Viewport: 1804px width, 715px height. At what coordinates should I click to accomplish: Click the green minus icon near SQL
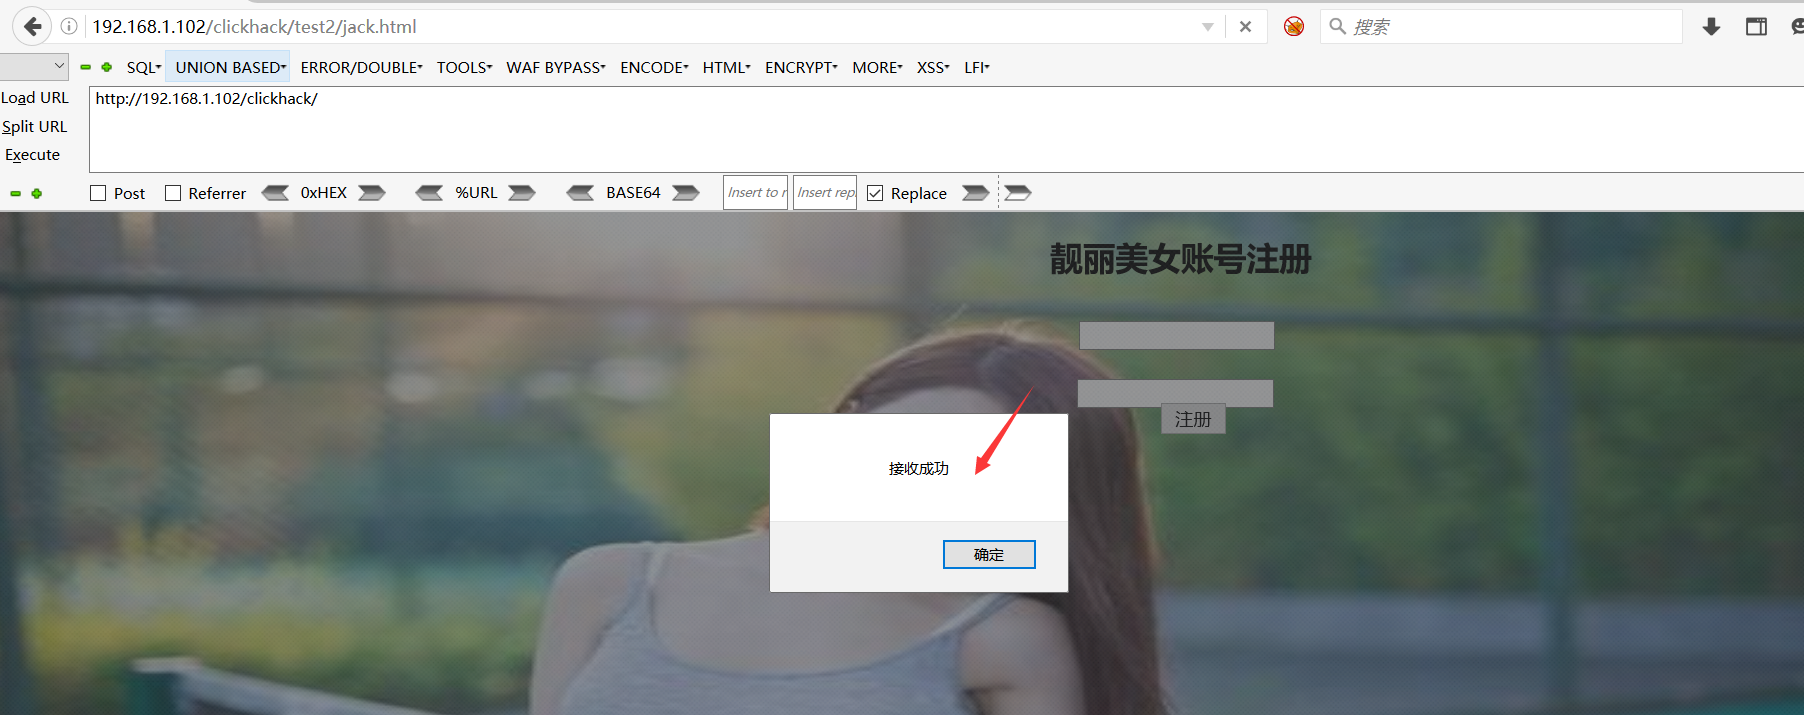[x=86, y=67]
